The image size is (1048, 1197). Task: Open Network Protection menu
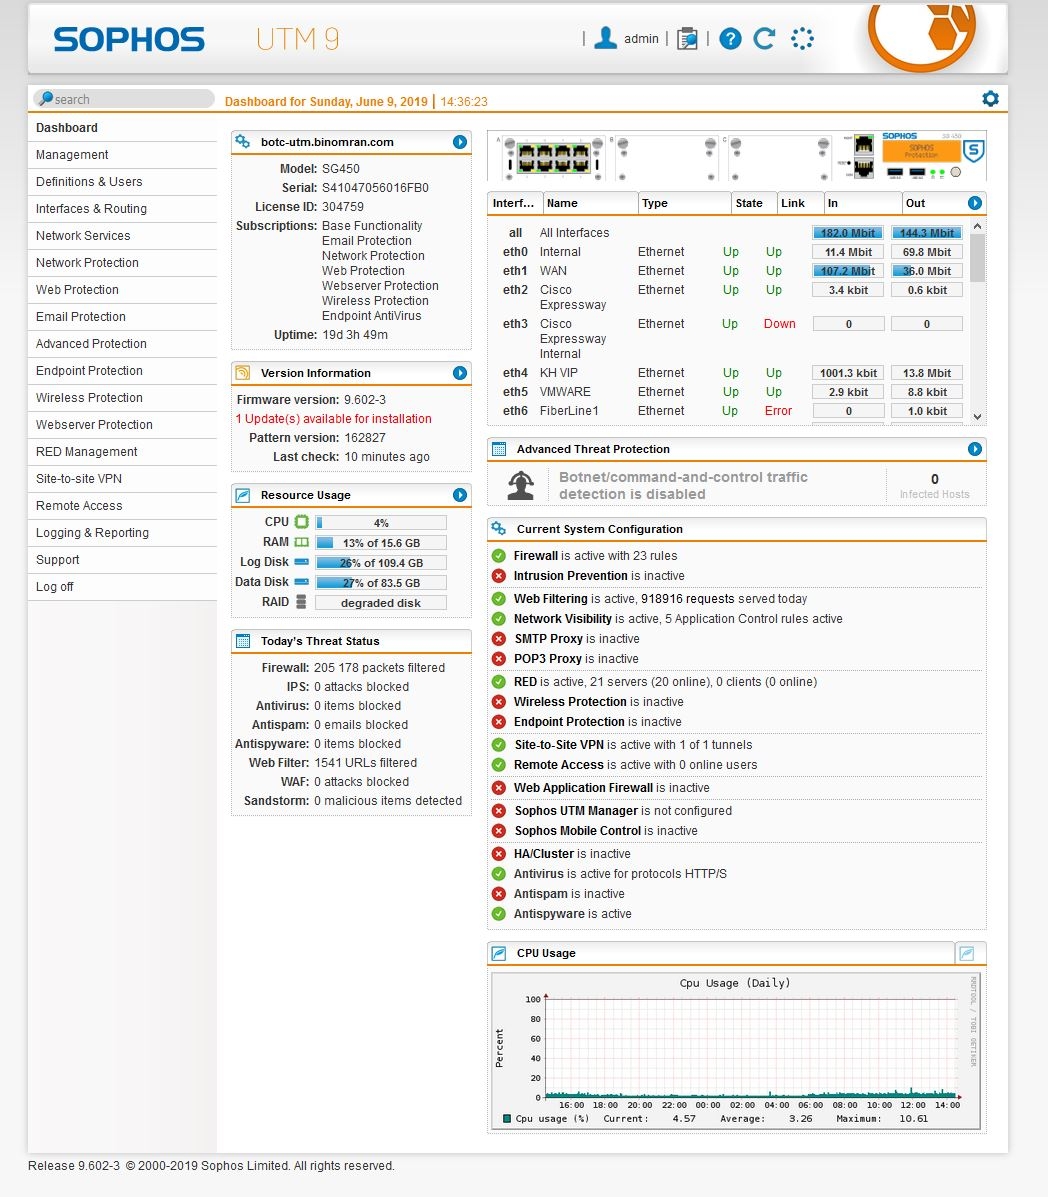87,263
